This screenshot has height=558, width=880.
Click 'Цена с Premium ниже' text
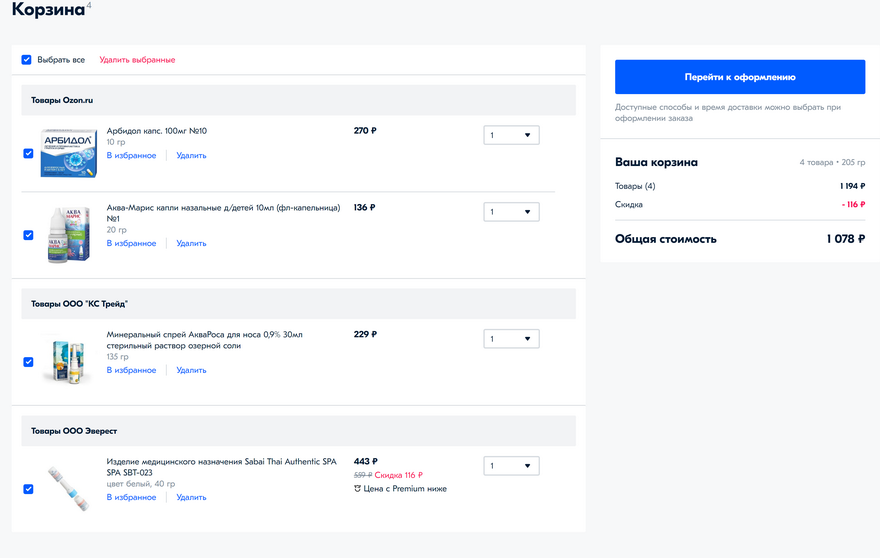click(405, 488)
